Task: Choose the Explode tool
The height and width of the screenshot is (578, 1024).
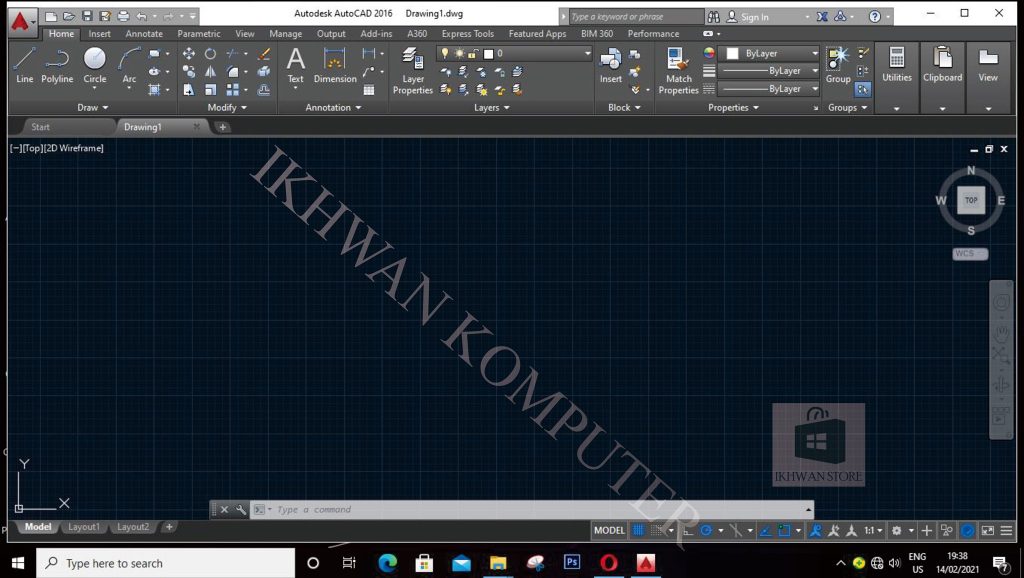Action: point(264,72)
